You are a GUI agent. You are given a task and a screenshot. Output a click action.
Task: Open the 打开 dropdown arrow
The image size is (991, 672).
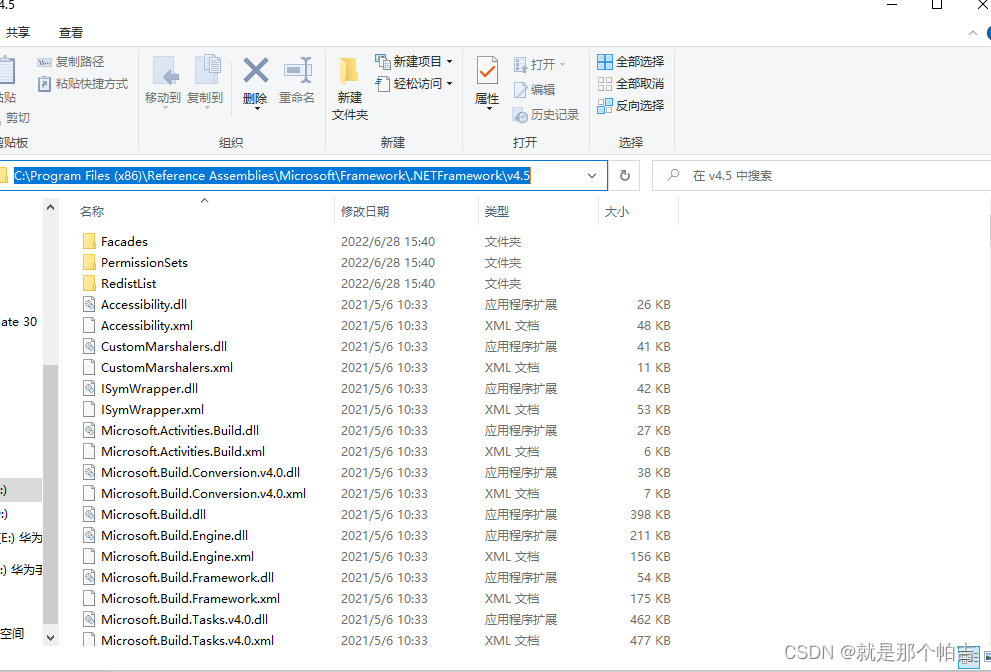point(565,63)
